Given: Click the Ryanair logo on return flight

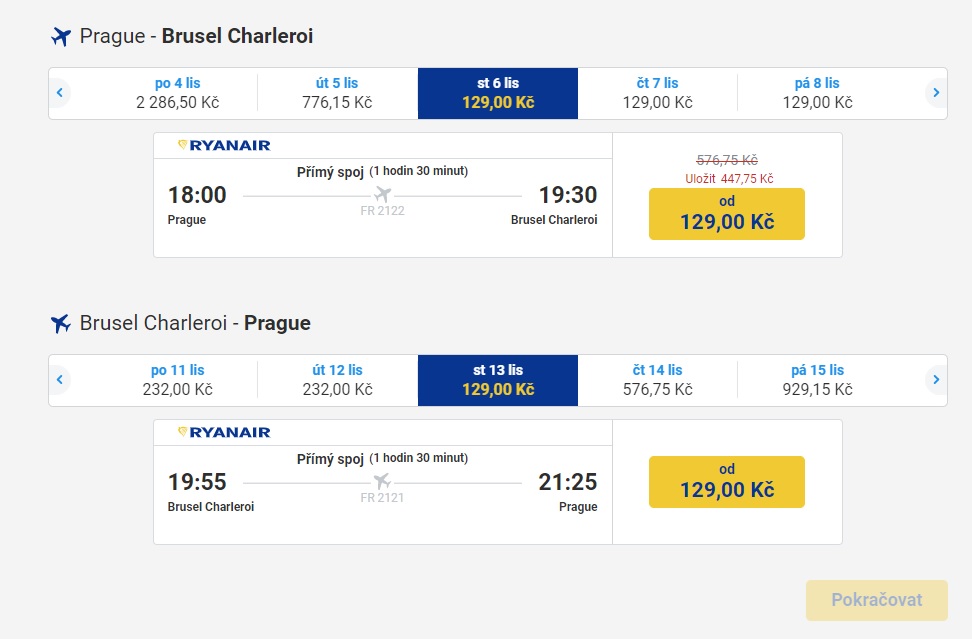Looking at the screenshot, I should tap(224, 433).
